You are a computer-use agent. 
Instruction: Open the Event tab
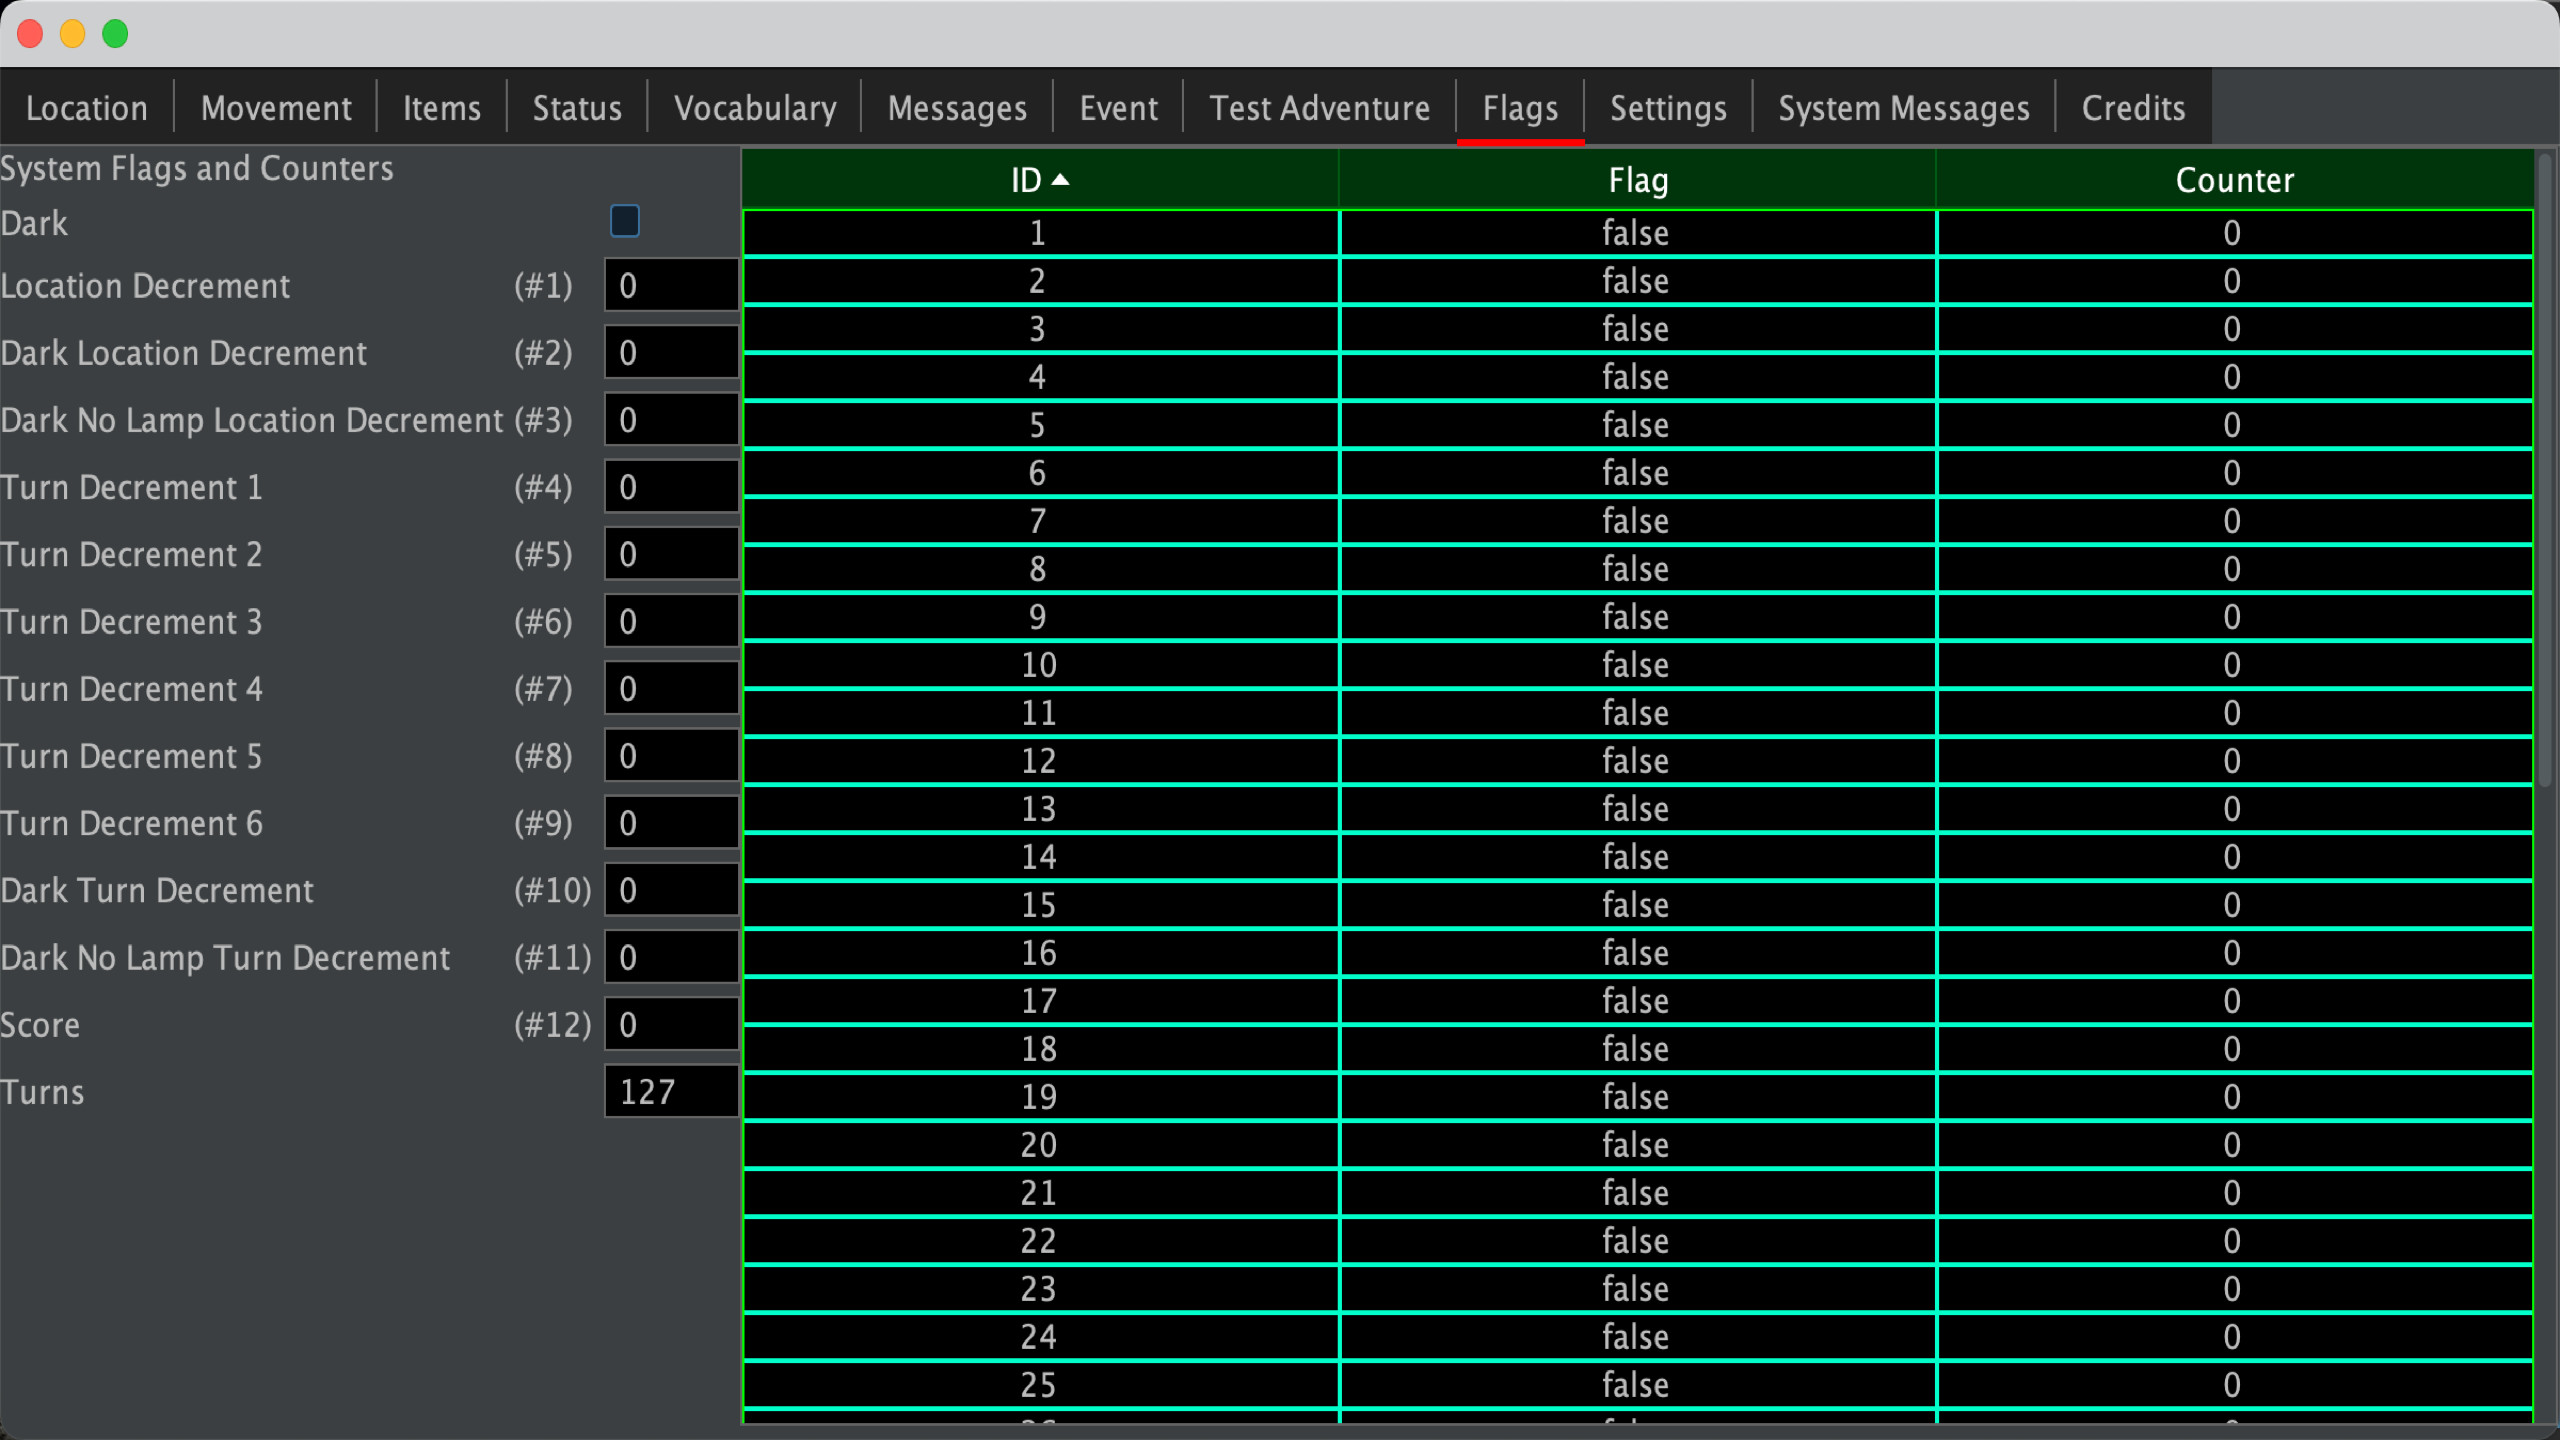pos(1117,107)
